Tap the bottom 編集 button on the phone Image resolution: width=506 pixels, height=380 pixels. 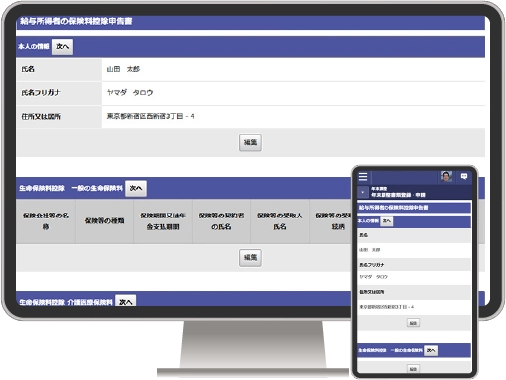click(413, 369)
